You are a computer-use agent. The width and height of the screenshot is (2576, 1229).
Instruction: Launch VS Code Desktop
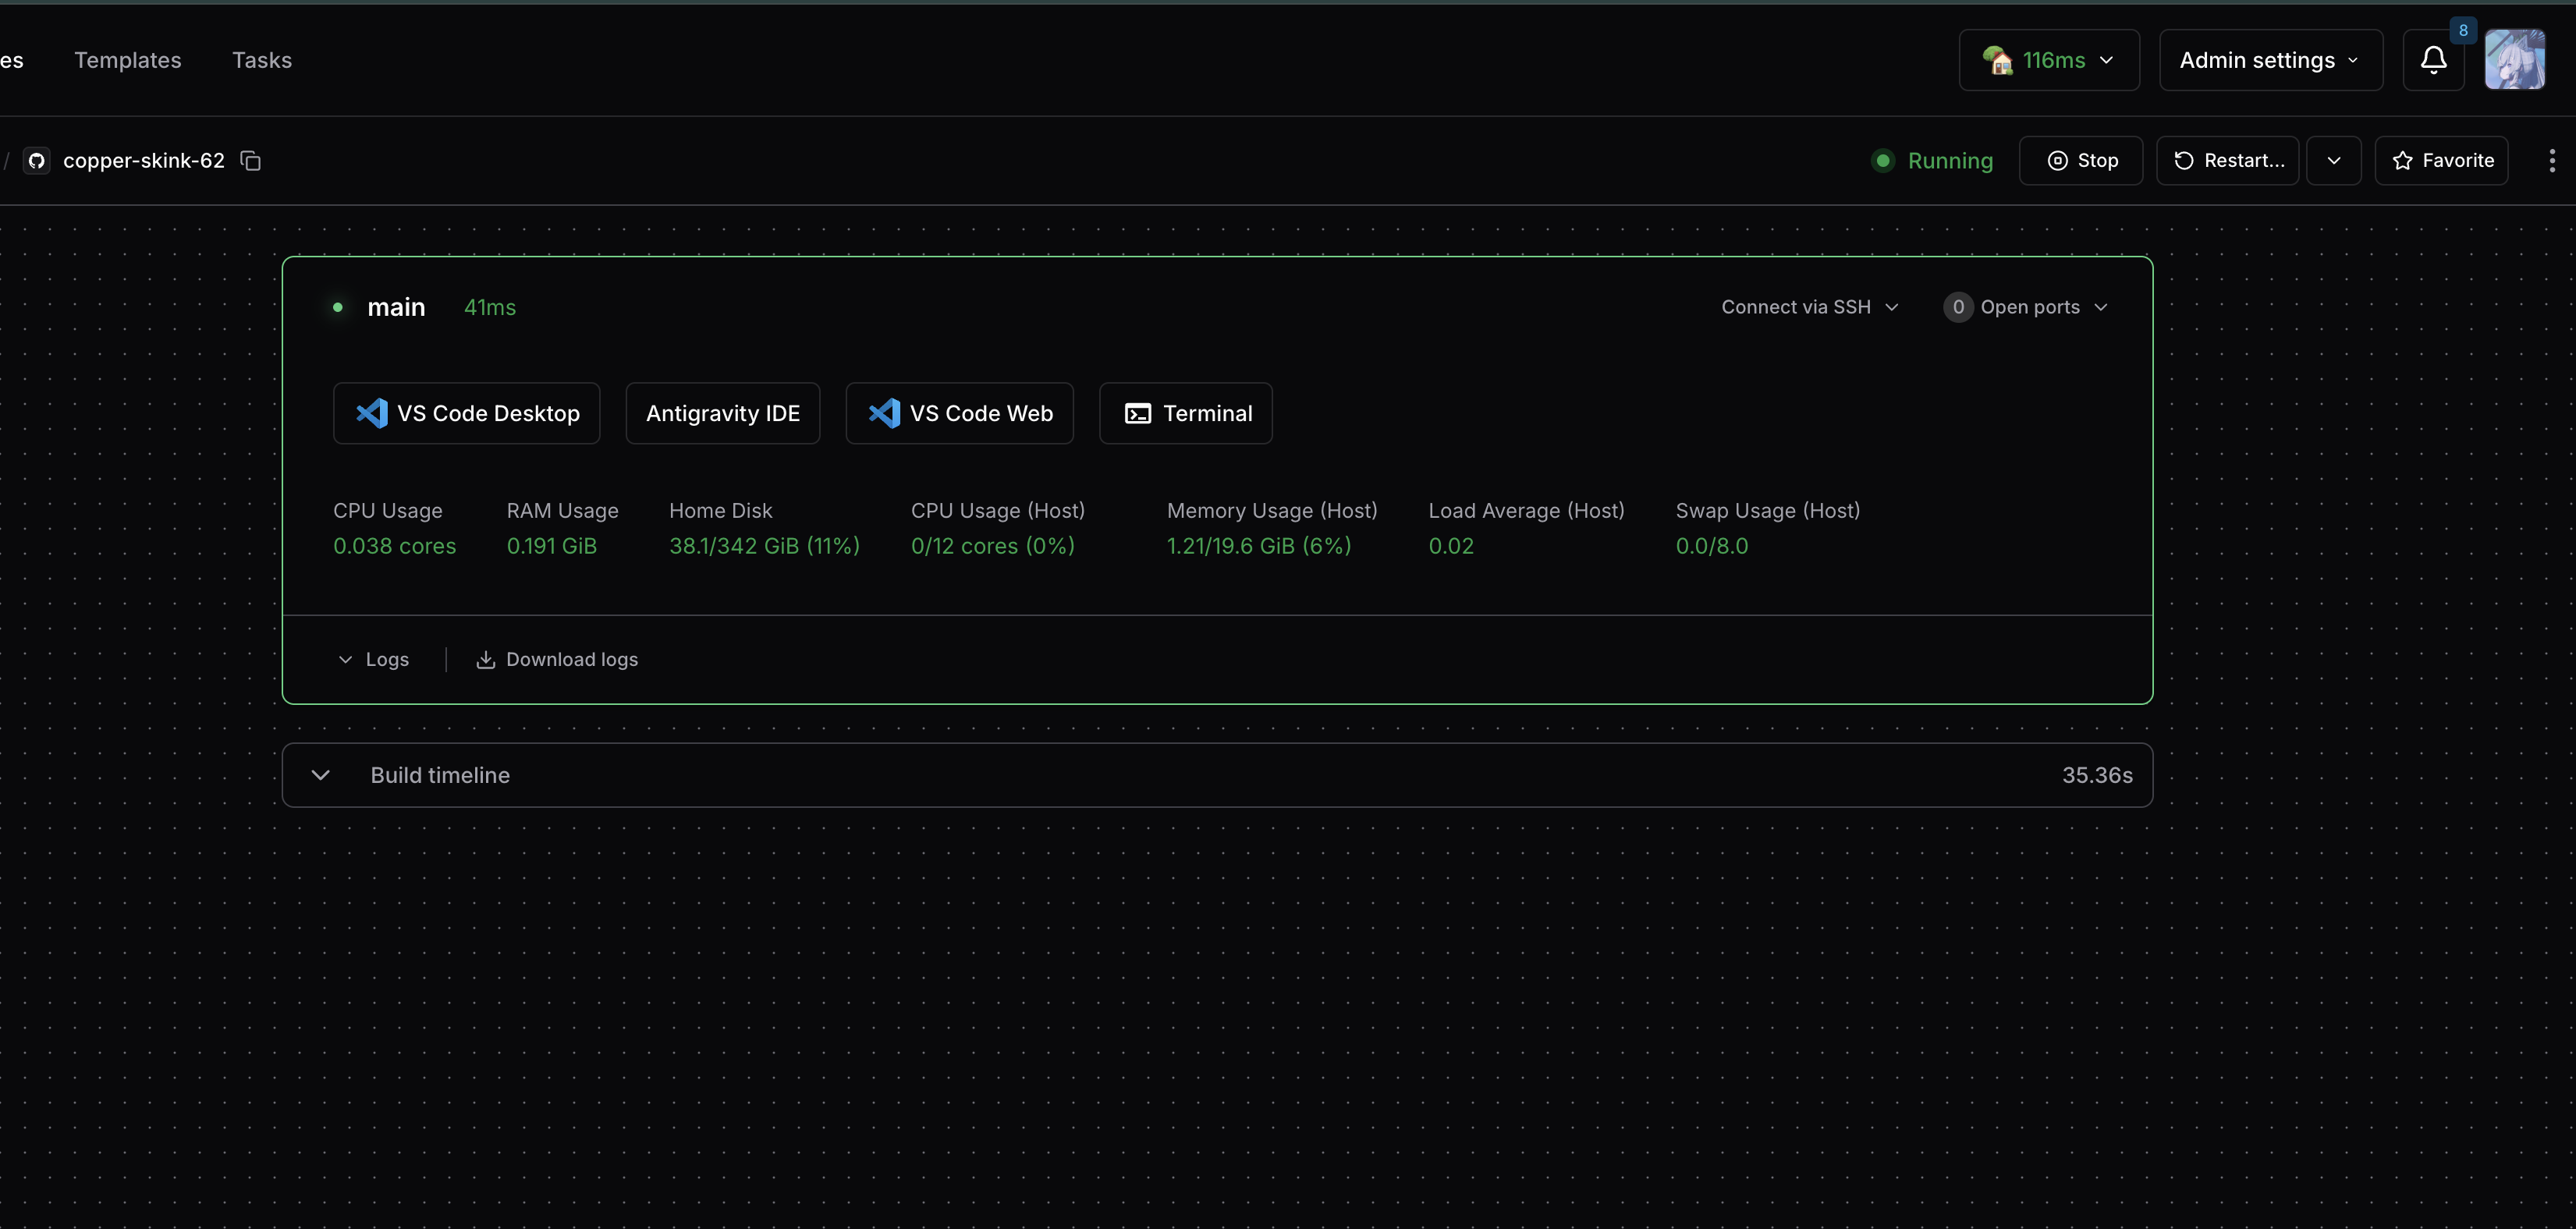click(x=467, y=413)
